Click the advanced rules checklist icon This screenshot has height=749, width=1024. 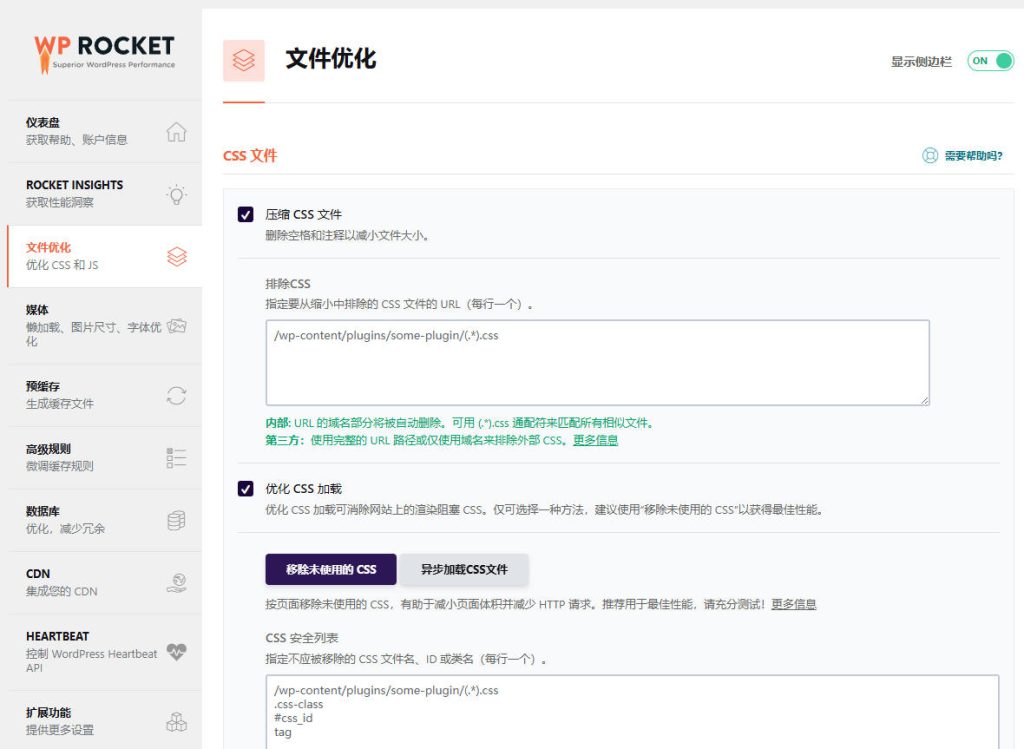click(x=176, y=458)
